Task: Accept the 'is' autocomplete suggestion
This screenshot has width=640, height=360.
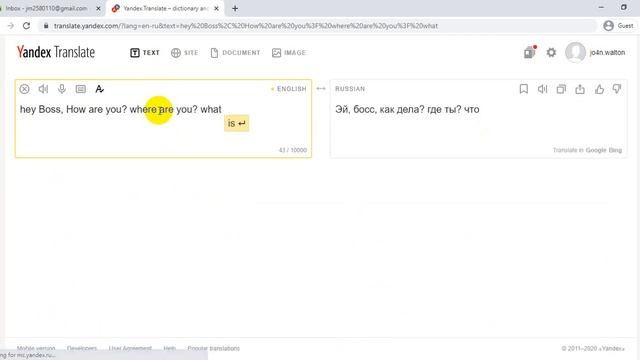Action: 236,123
